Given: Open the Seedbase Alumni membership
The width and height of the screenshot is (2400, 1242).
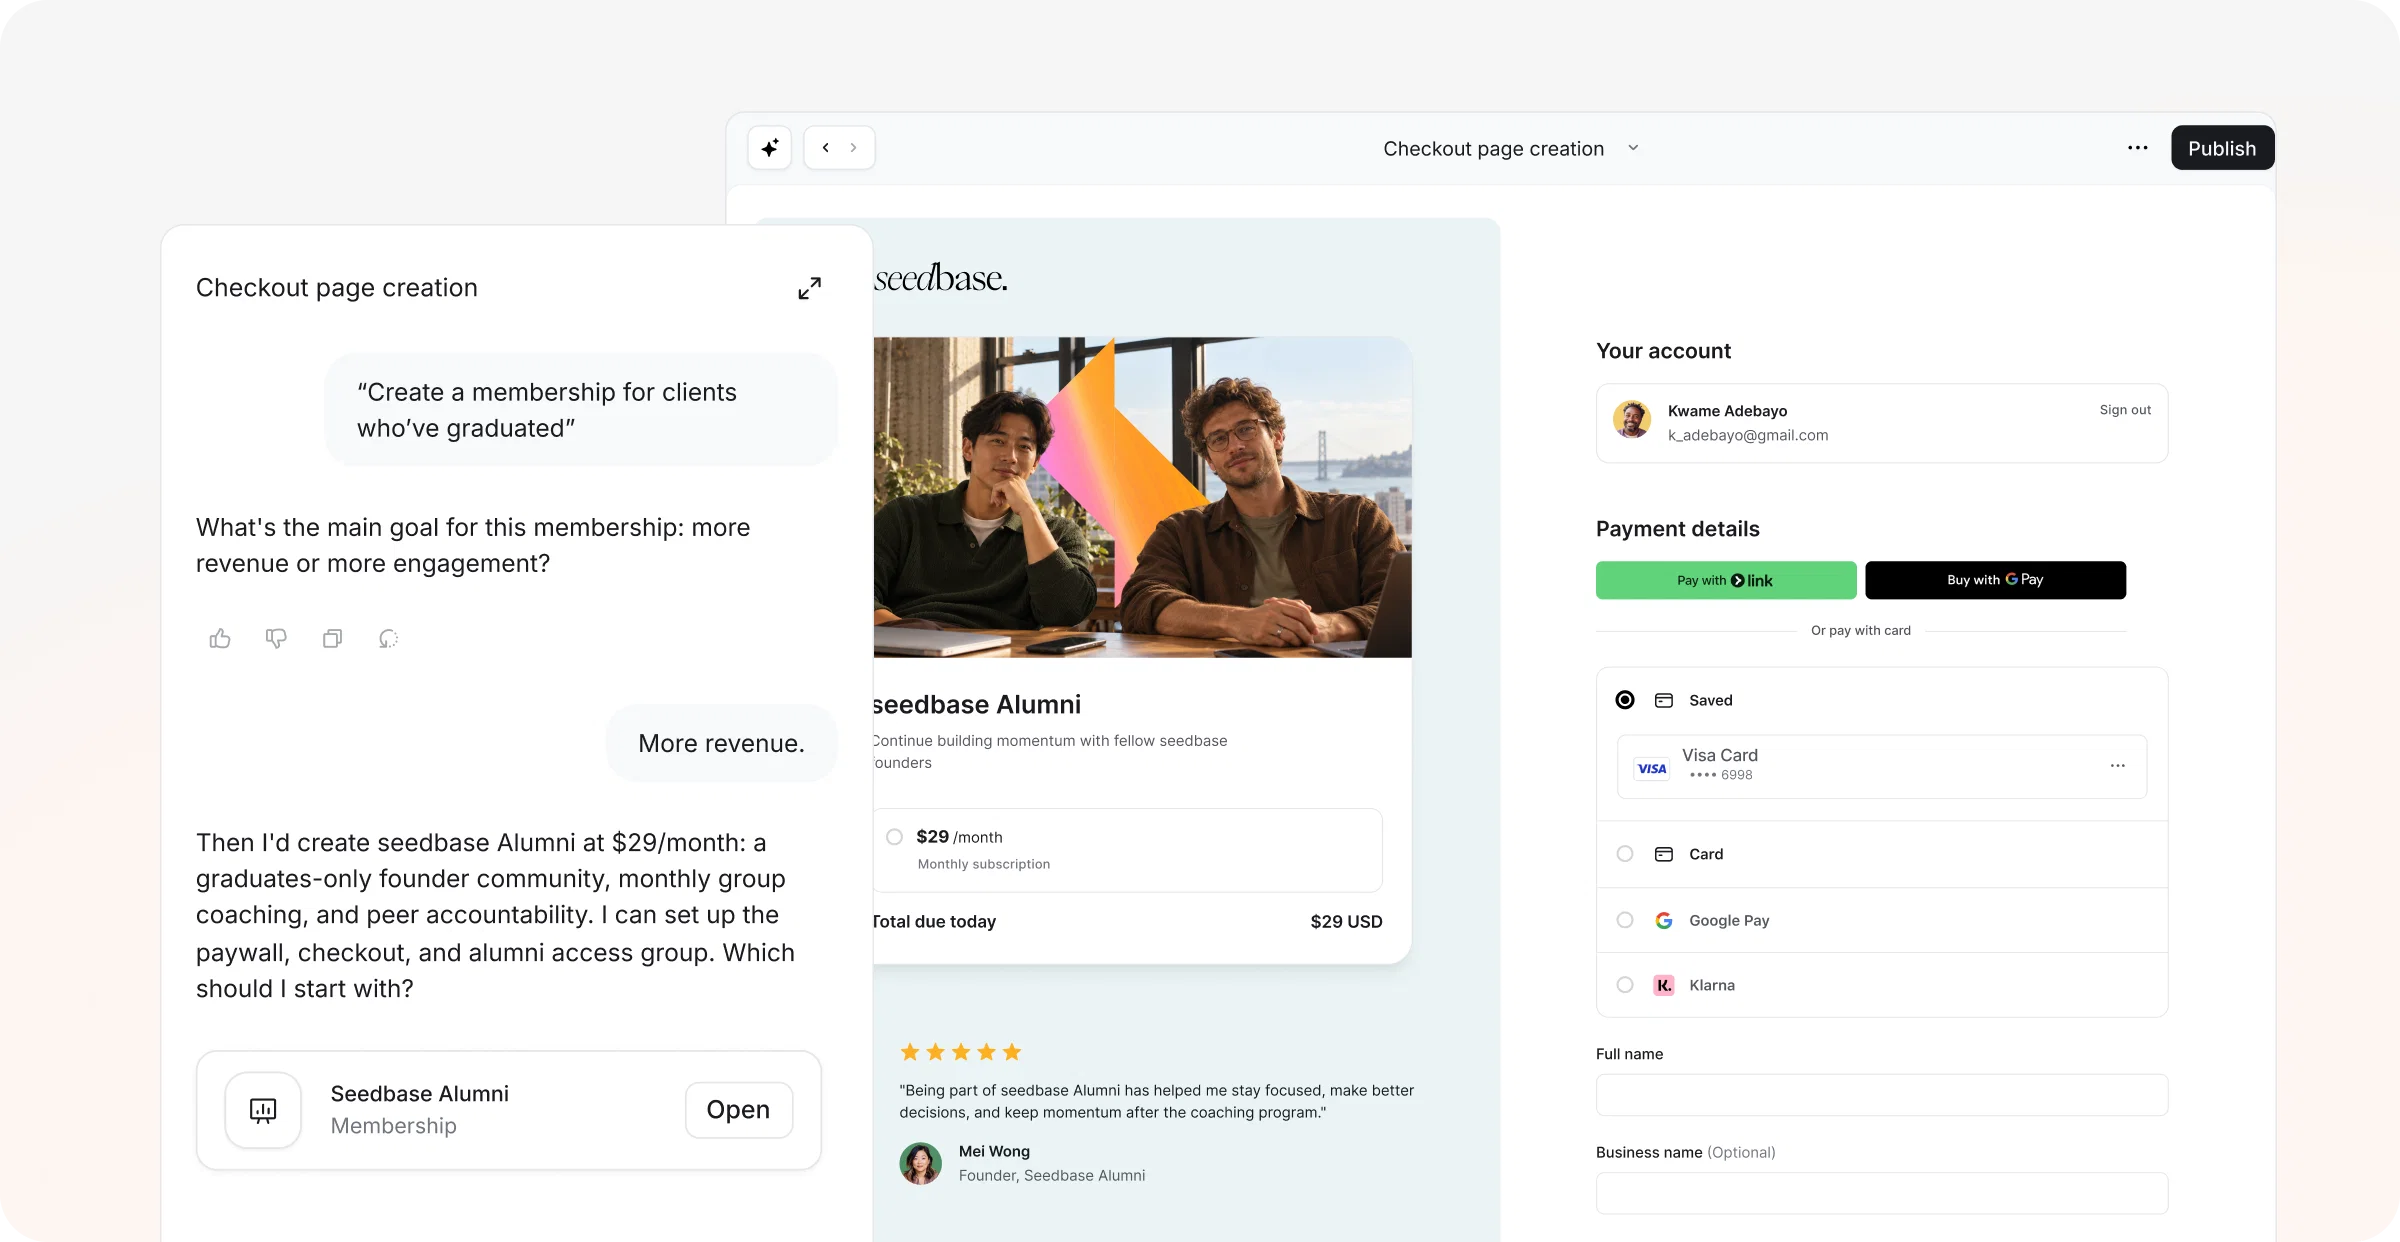Looking at the screenshot, I should [x=738, y=1110].
